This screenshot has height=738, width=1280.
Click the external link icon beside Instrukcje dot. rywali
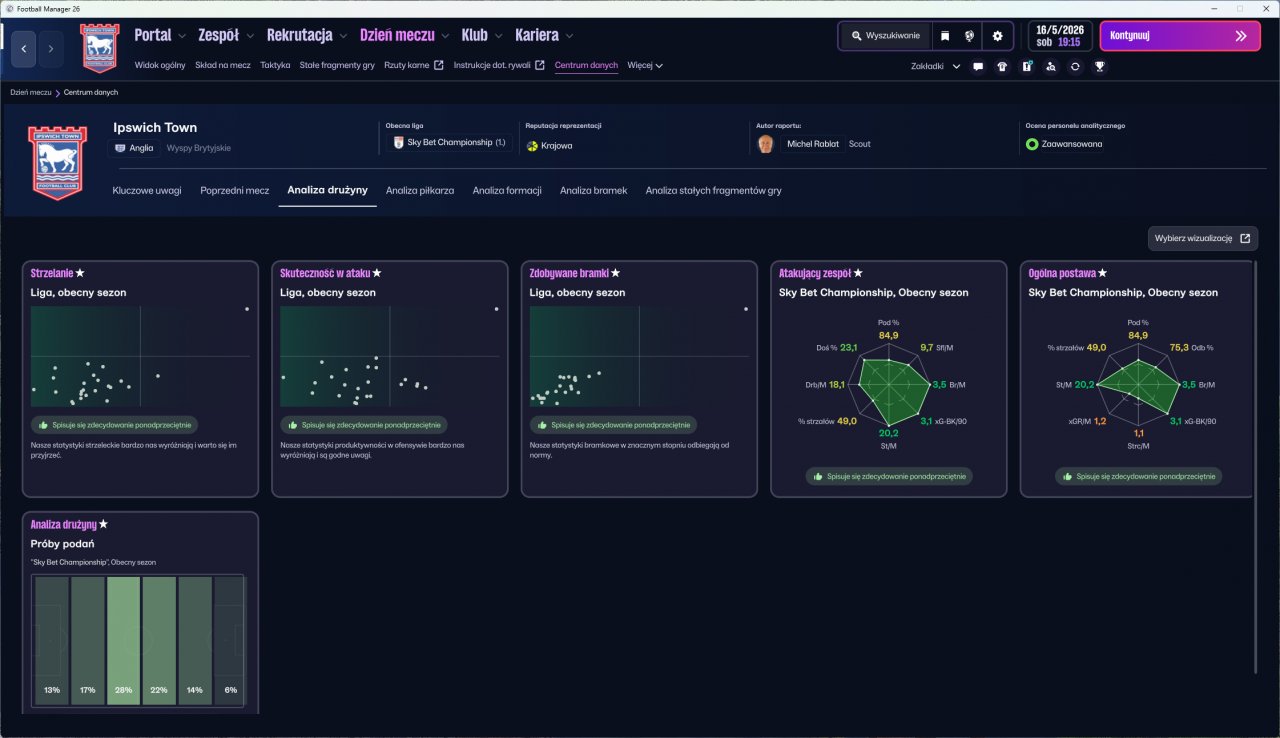pyautogui.click(x=540, y=66)
